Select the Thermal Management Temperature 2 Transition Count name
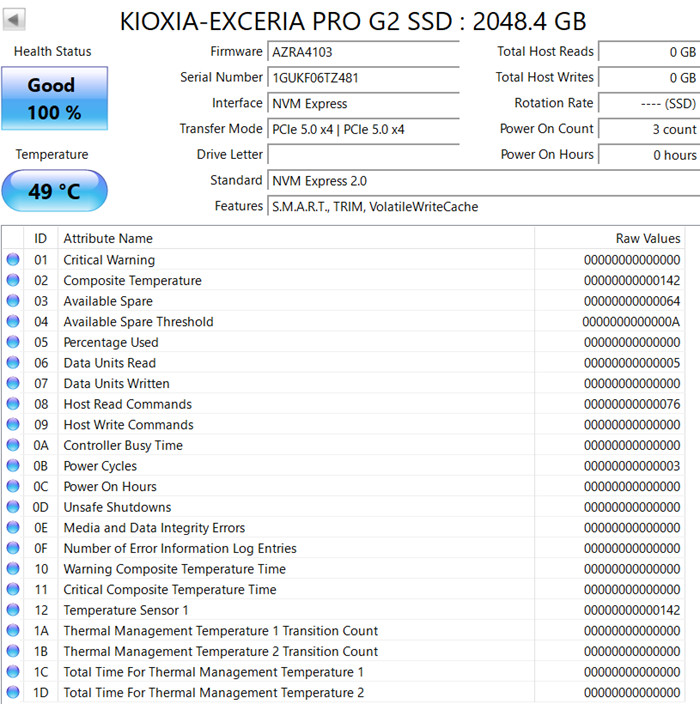Screen dimensions: 700x704 tap(220, 651)
